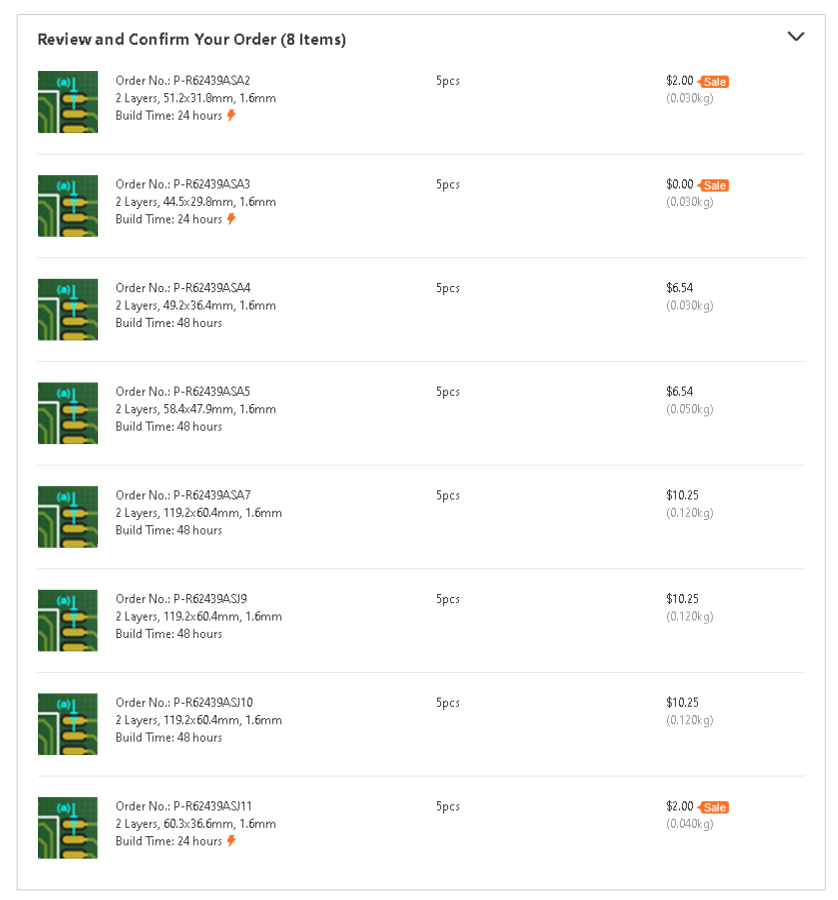Collapse the Review and Confirm Your Order section
This screenshot has width=838, height=900.
pos(795,37)
